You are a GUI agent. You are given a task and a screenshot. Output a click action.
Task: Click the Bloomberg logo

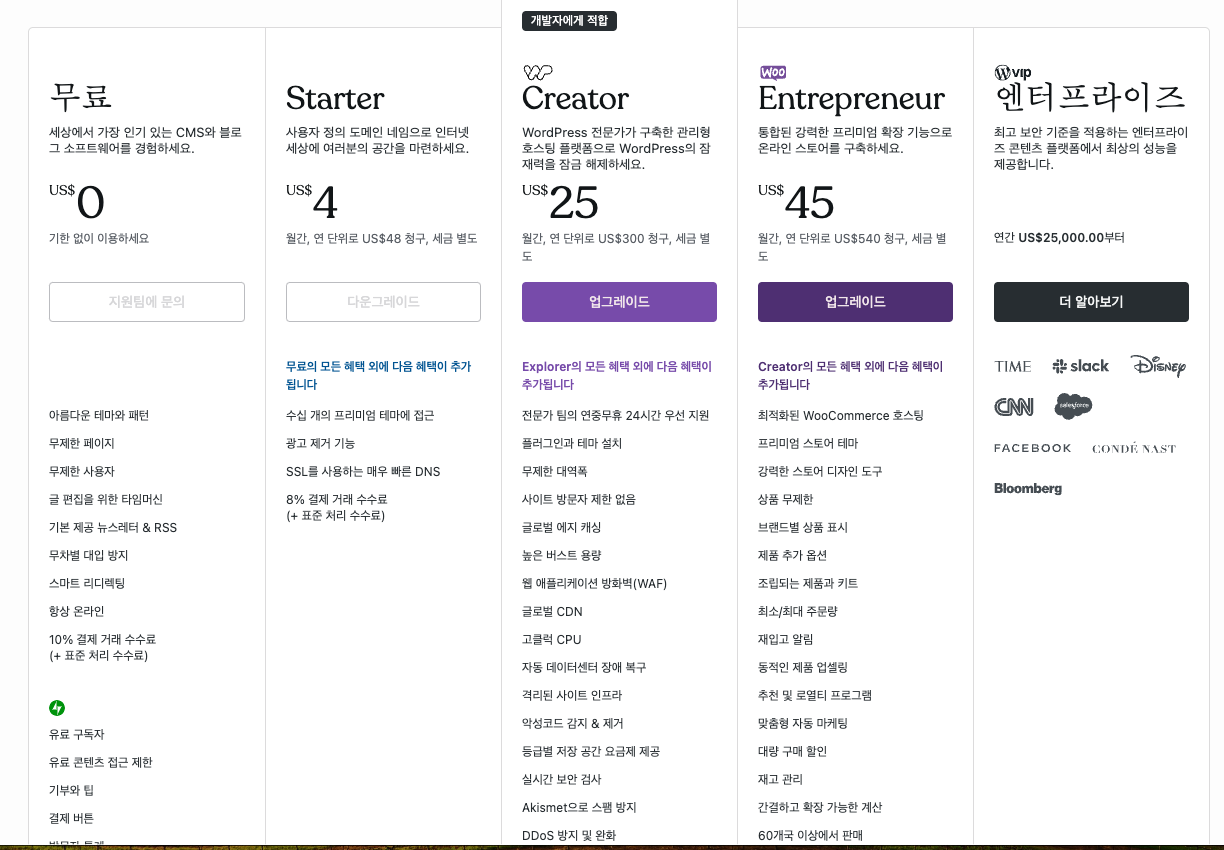(1028, 489)
